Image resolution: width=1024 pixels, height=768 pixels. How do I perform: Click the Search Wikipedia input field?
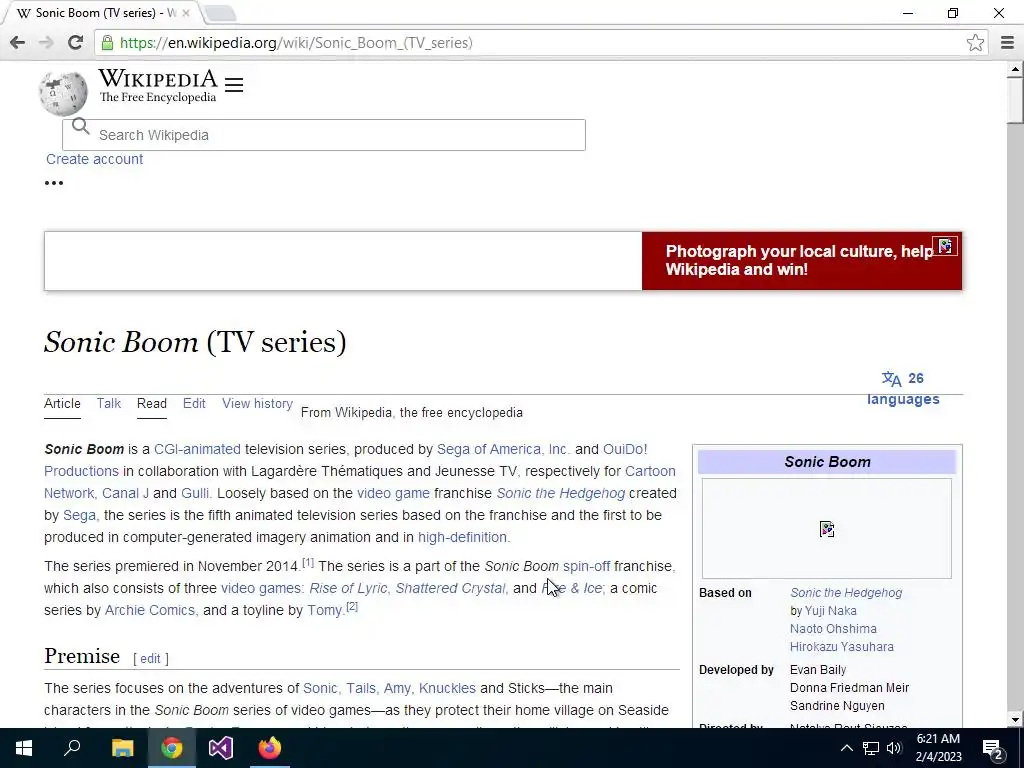click(324, 135)
